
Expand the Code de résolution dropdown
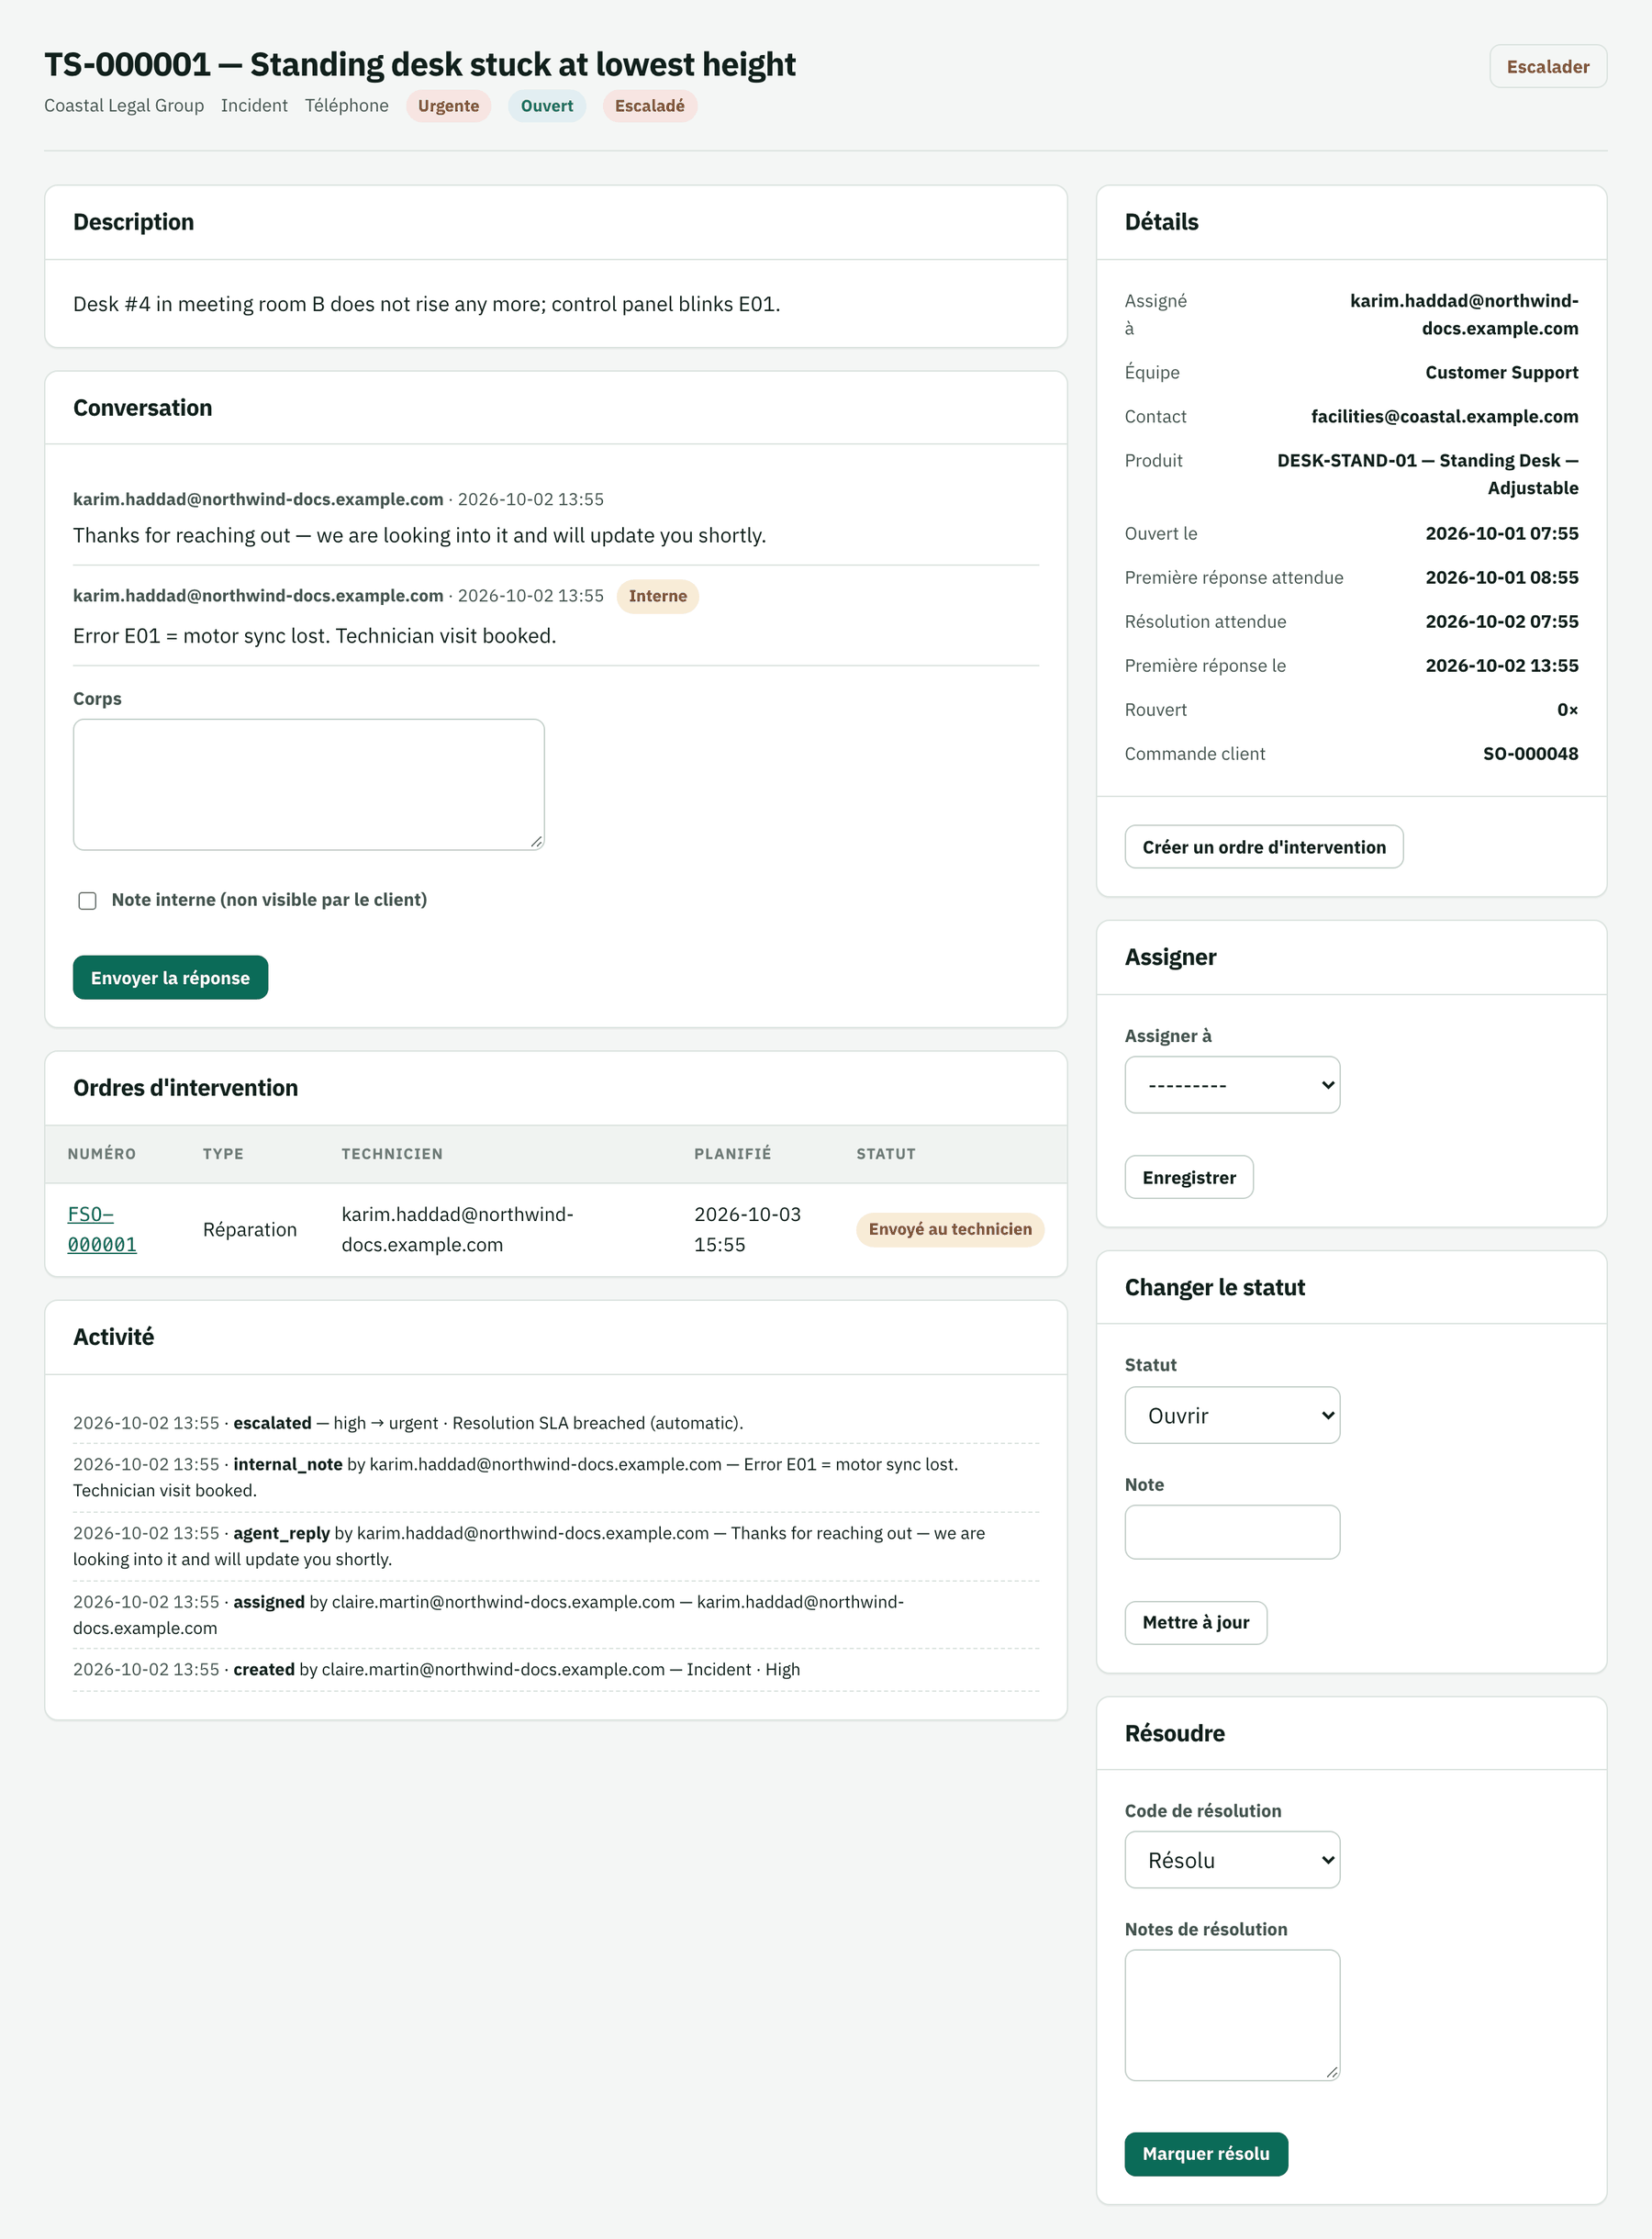click(1232, 1859)
